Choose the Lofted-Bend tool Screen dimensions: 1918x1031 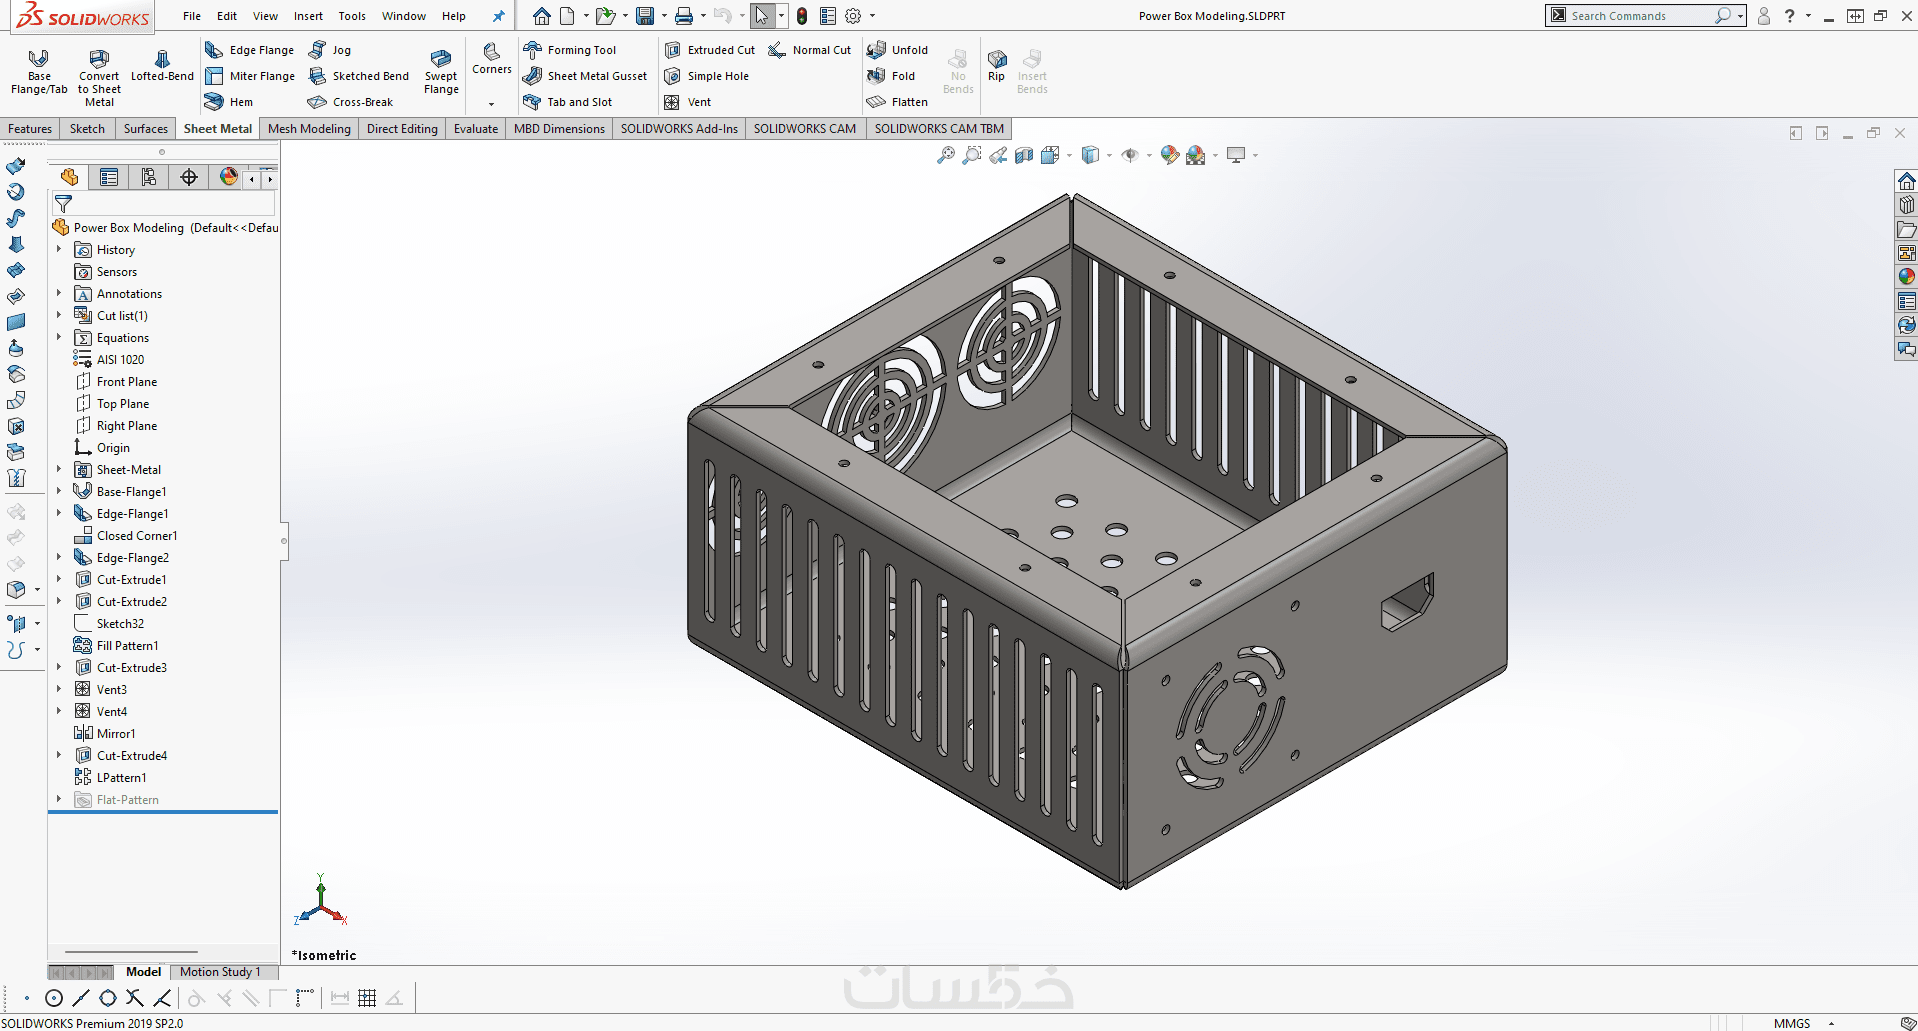click(162, 66)
